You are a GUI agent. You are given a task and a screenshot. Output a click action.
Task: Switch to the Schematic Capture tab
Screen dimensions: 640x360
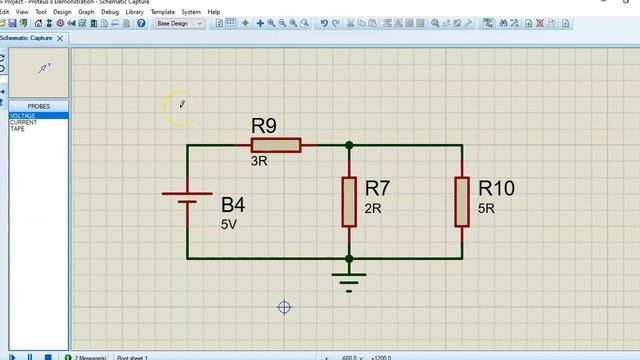(x=26, y=38)
